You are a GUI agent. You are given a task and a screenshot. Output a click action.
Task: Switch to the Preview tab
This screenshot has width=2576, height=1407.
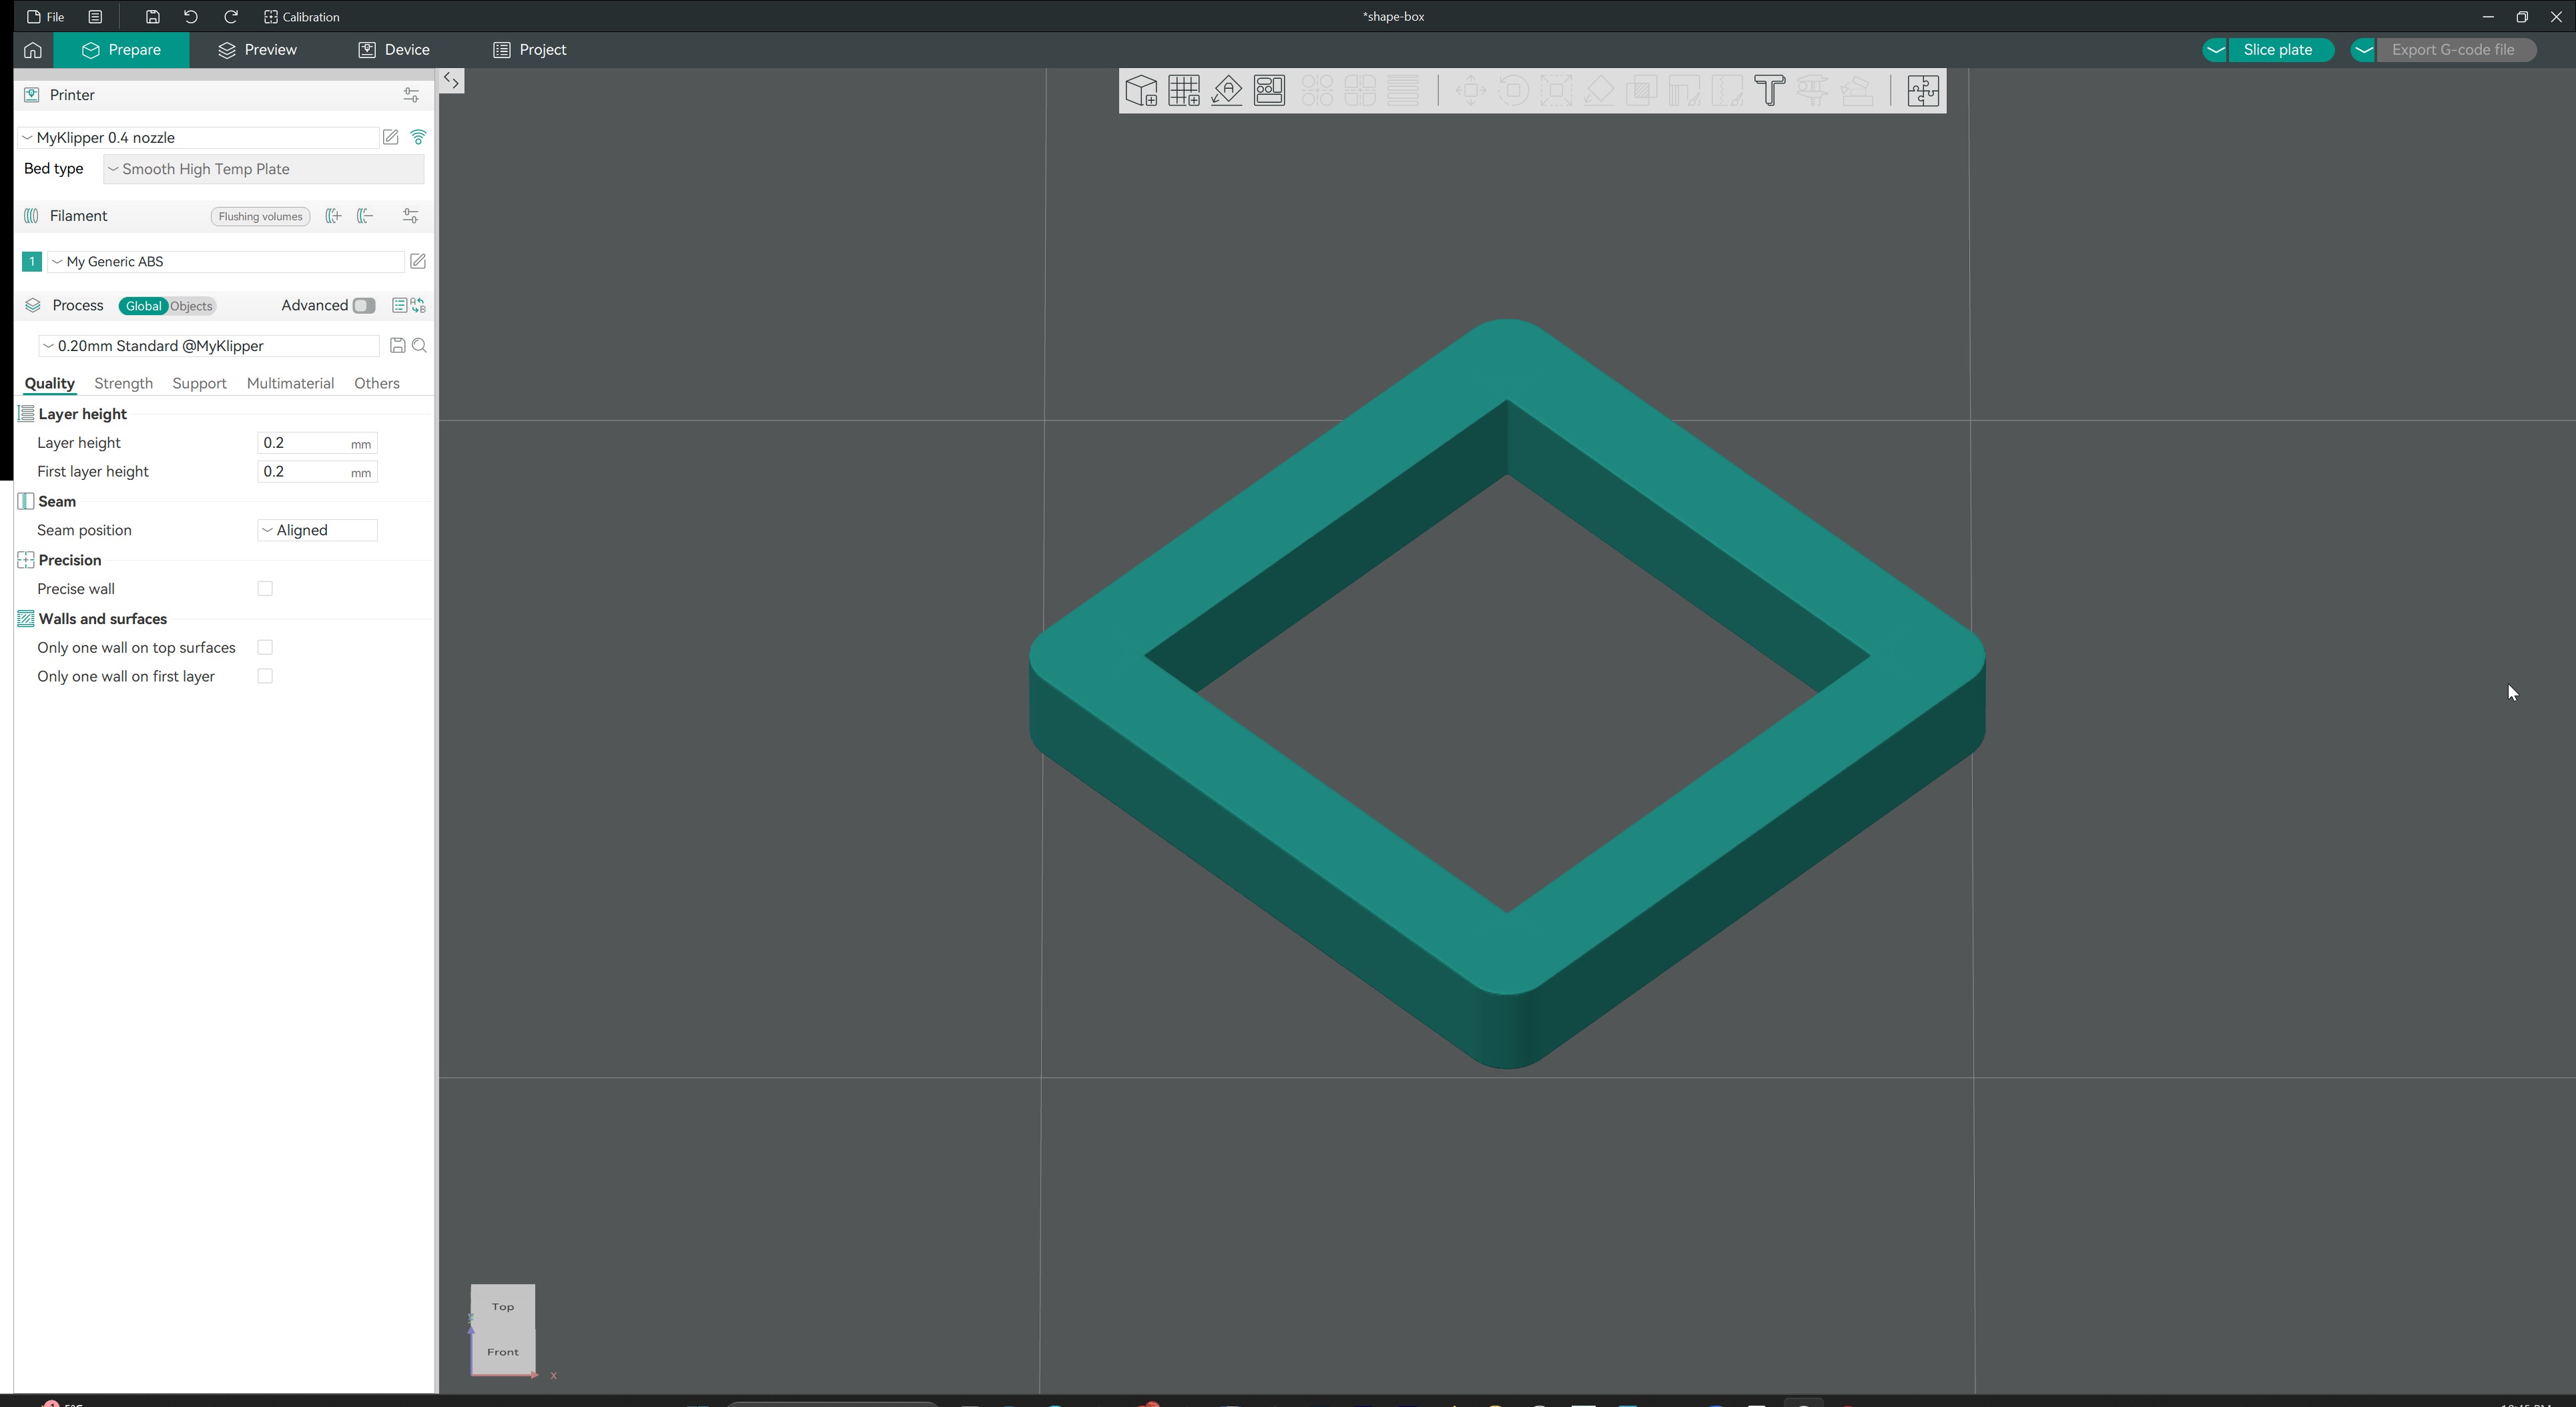257,50
